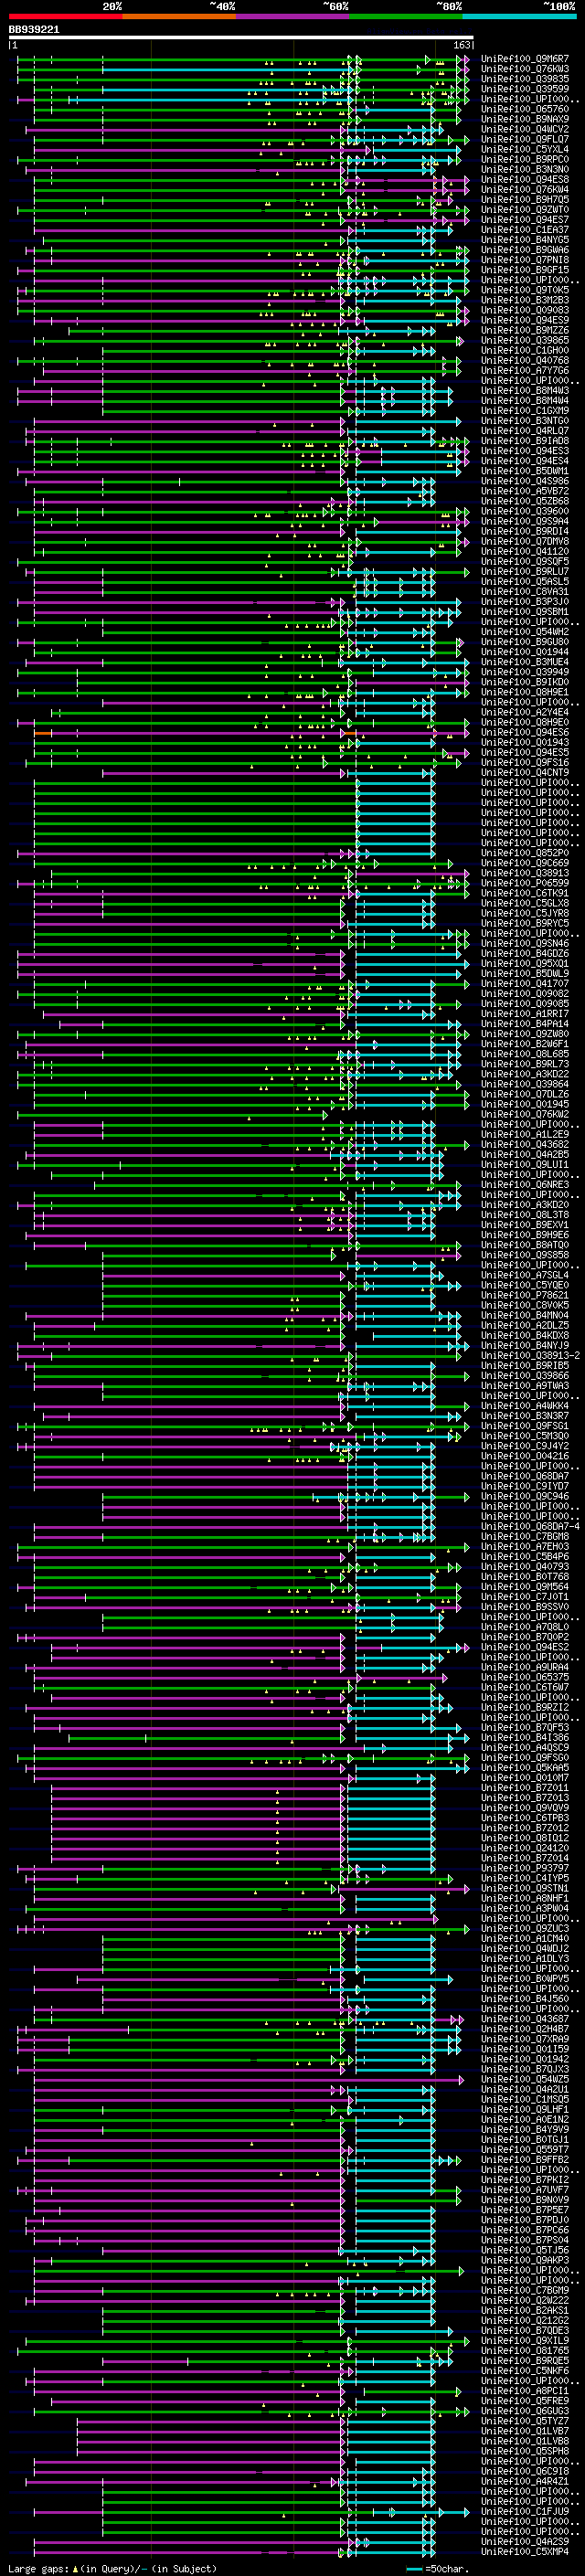Viewport: 585px width, 2576px height.
Task: Select the UniRef100_A8PCI1 label
Action: coord(525,2390)
